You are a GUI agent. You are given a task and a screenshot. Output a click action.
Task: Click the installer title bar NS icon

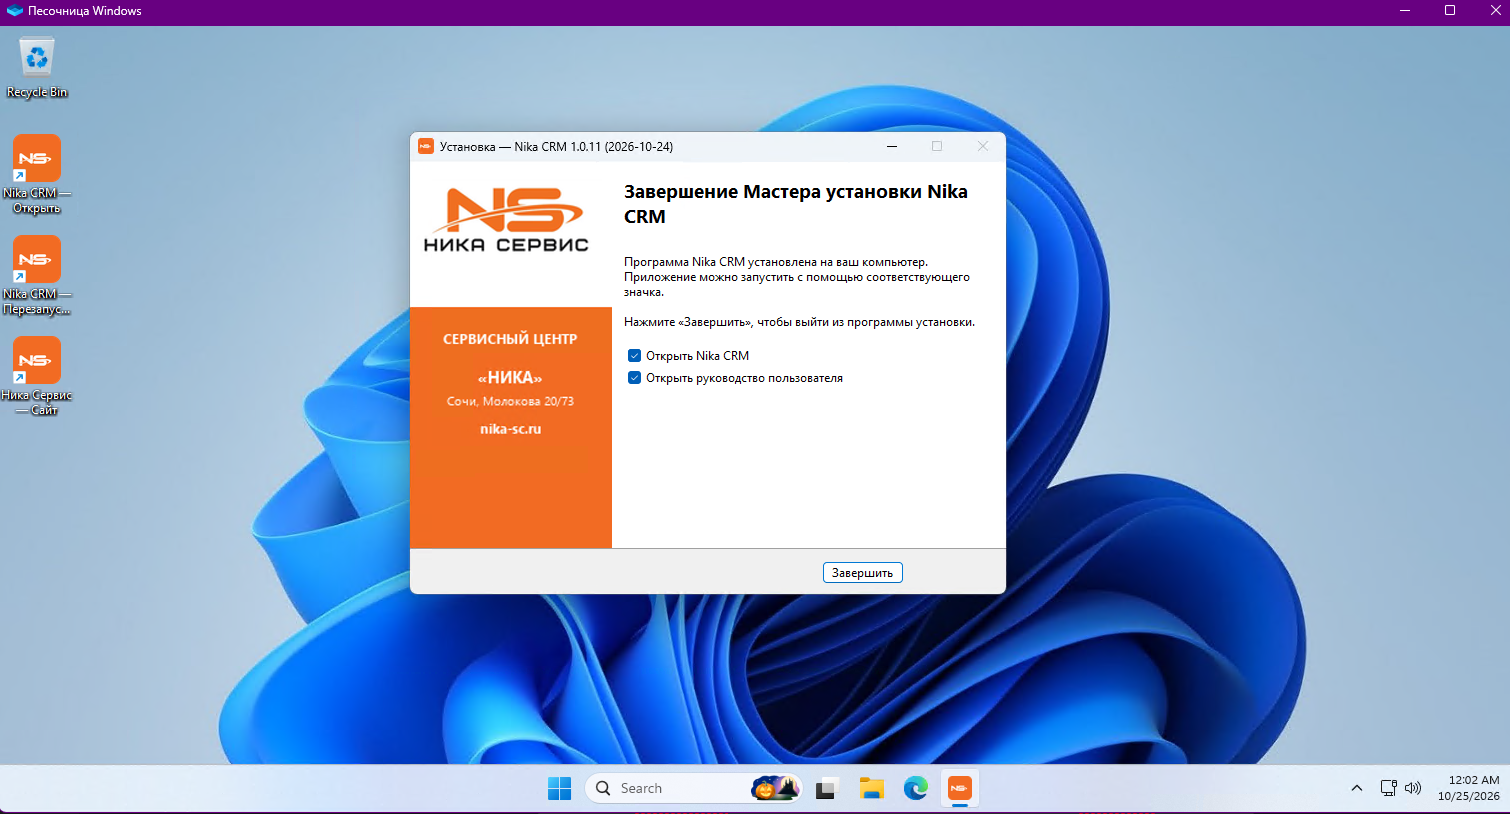425,146
